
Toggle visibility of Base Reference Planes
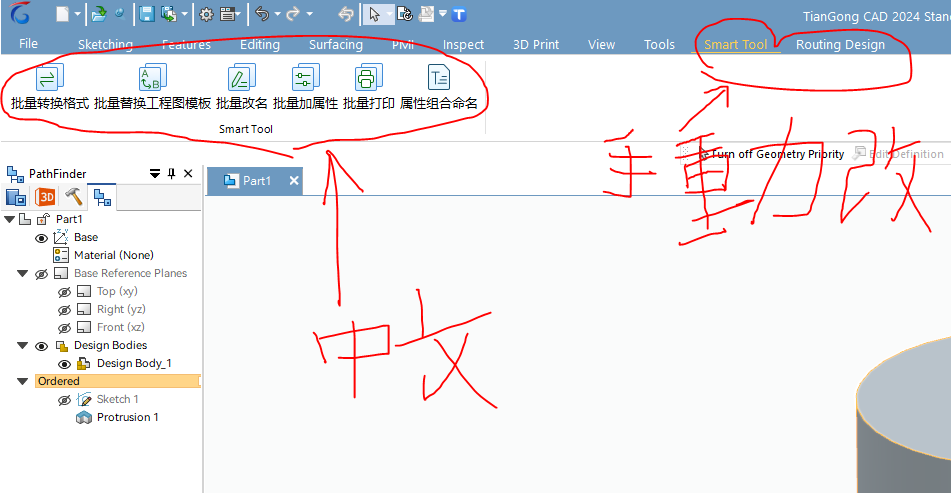41,274
